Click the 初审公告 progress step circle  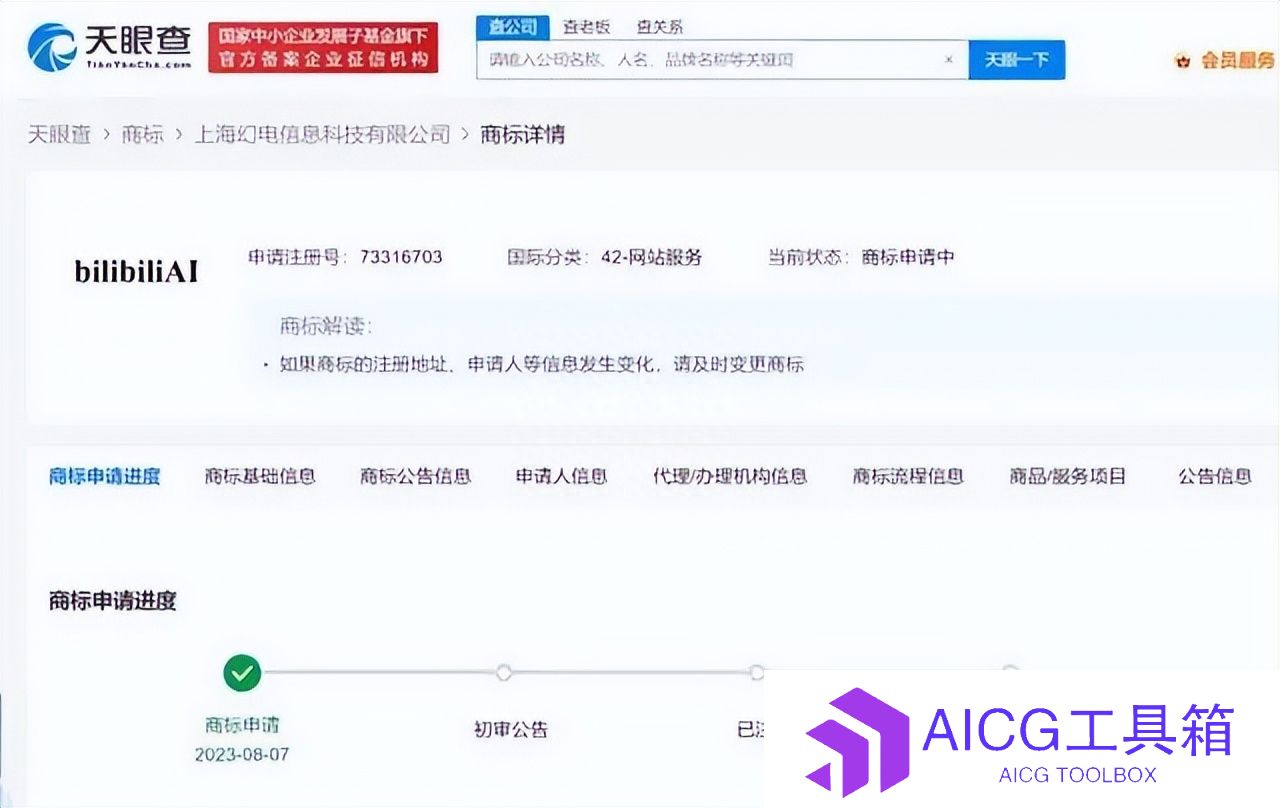[504, 673]
